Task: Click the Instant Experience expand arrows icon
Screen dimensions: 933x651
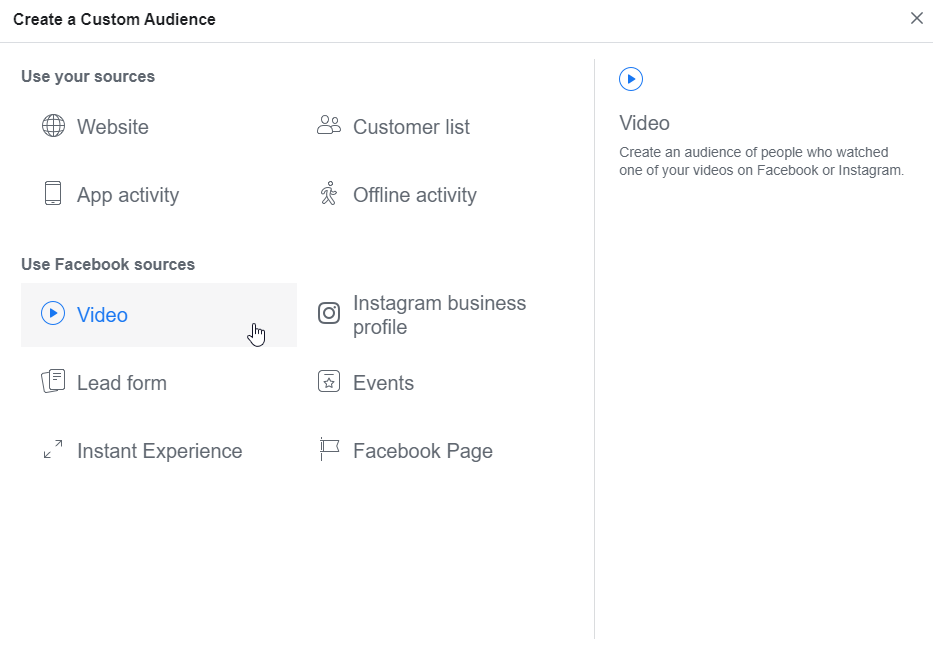Action: [53, 449]
